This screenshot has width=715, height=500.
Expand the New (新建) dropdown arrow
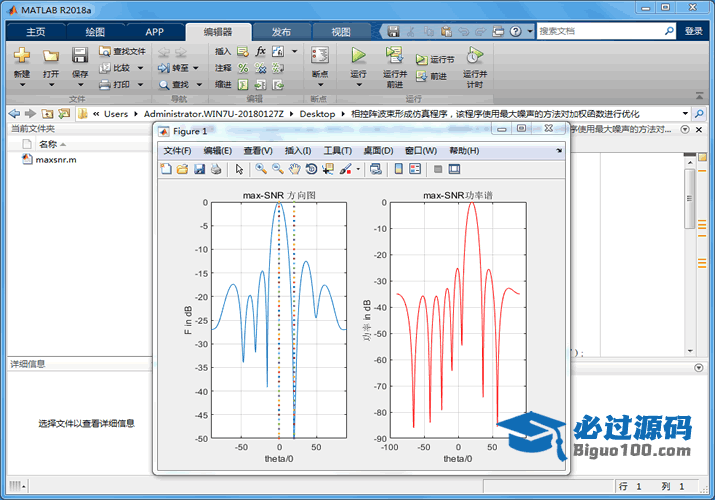pyautogui.click(x=21, y=85)
